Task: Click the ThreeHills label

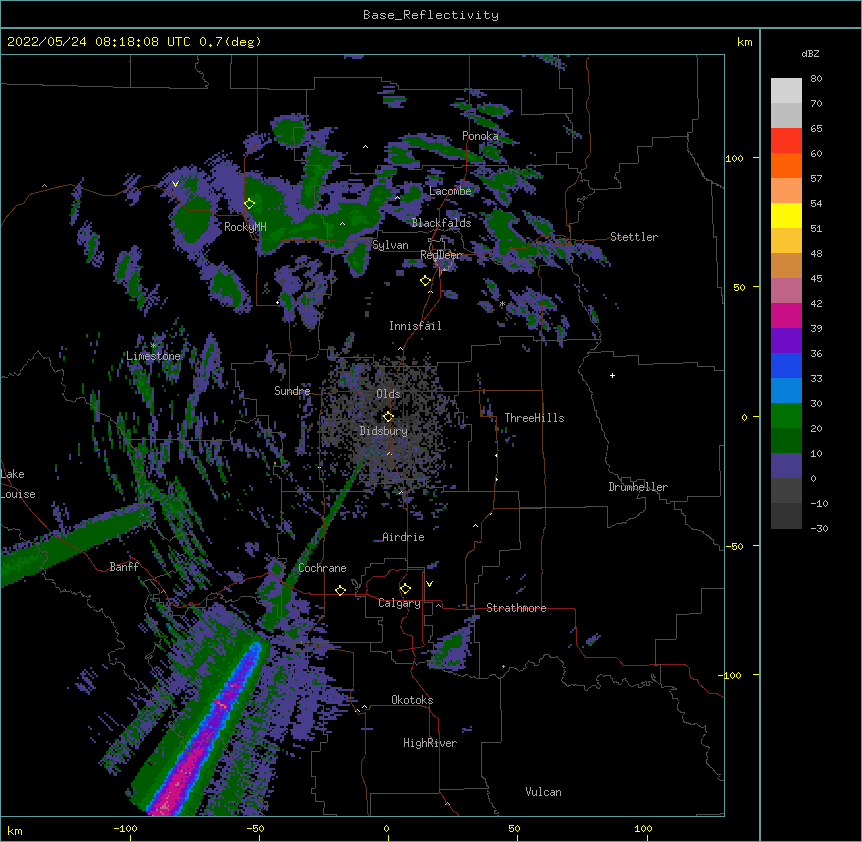Action: [x=534, y=418]
